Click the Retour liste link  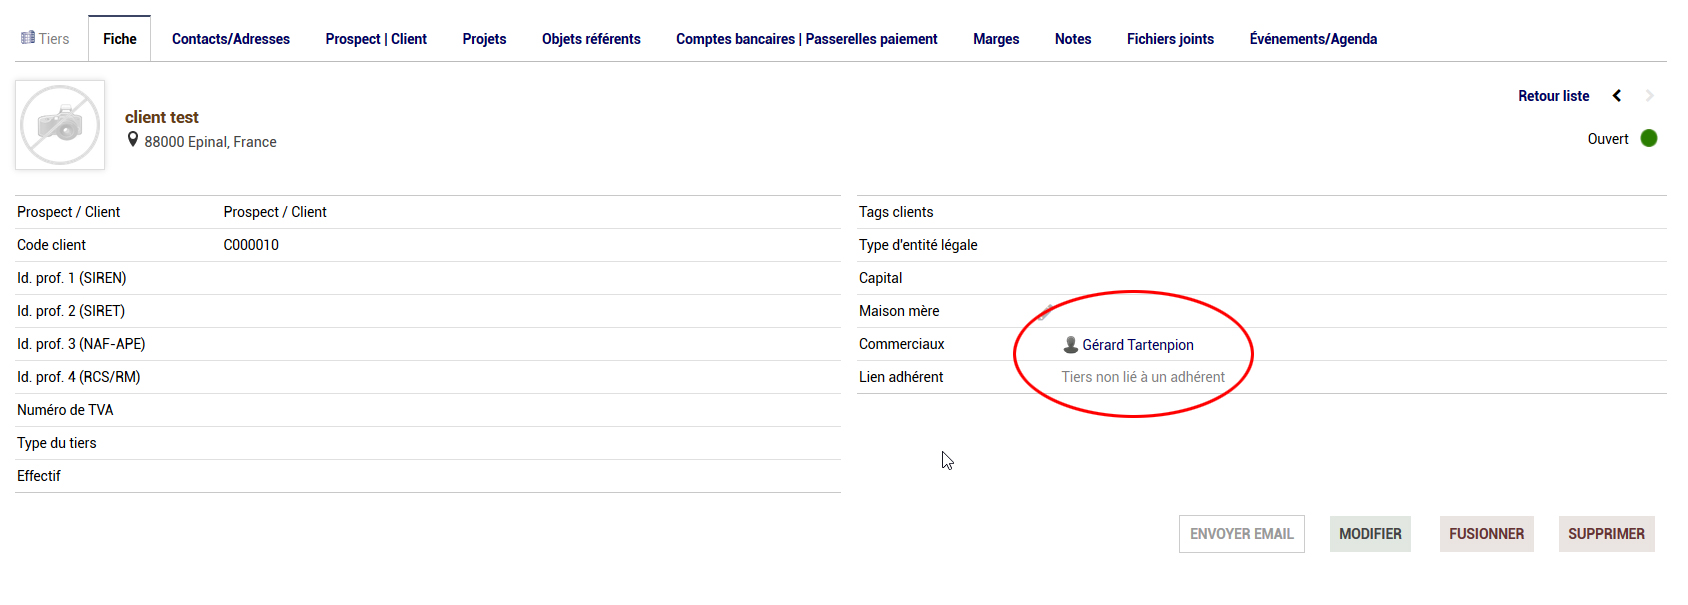pos(1553,96)
